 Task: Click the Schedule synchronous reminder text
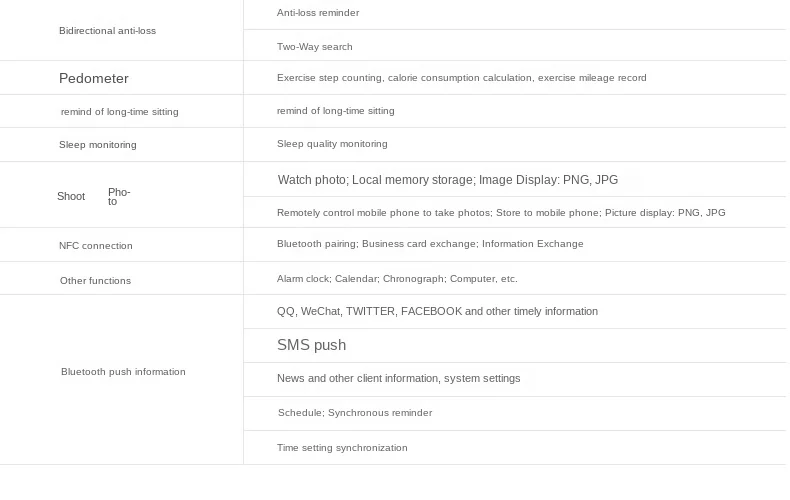[x=355, y=413]
